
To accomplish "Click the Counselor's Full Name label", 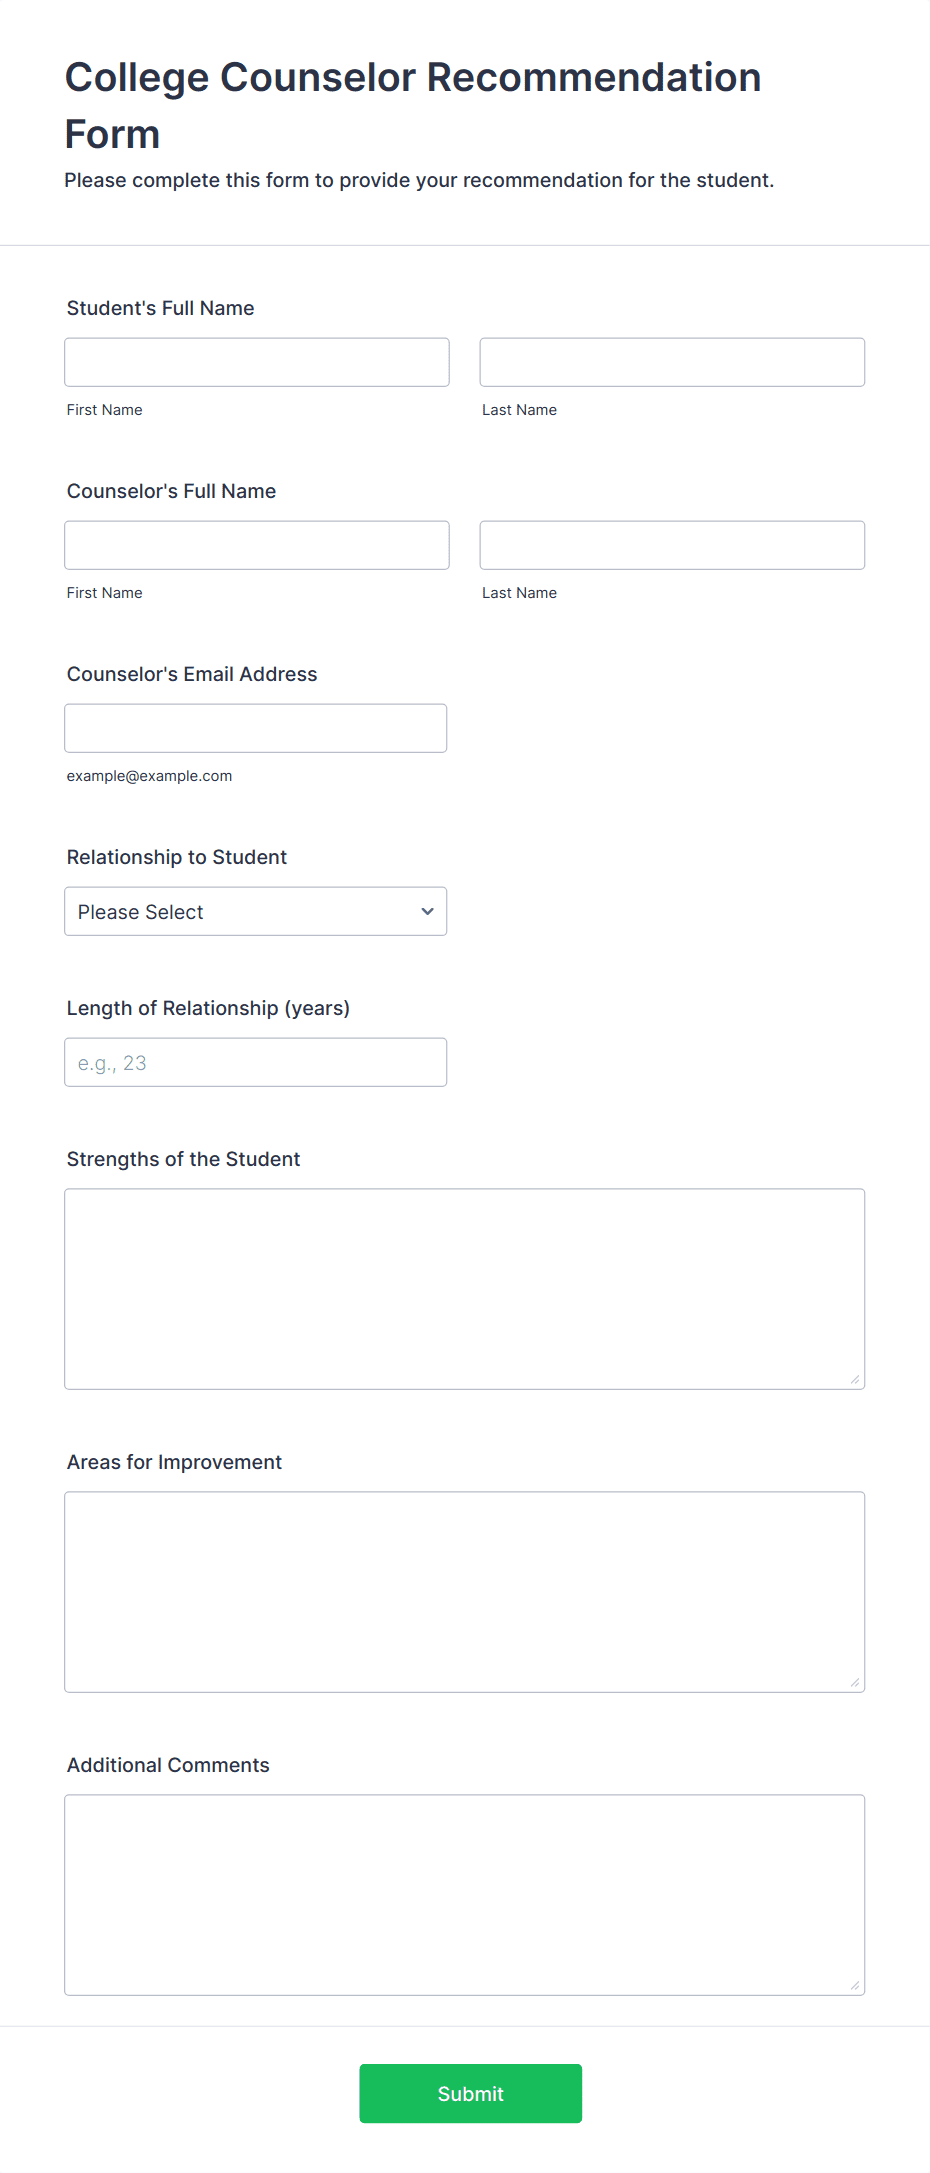I will tap(172, 491).
